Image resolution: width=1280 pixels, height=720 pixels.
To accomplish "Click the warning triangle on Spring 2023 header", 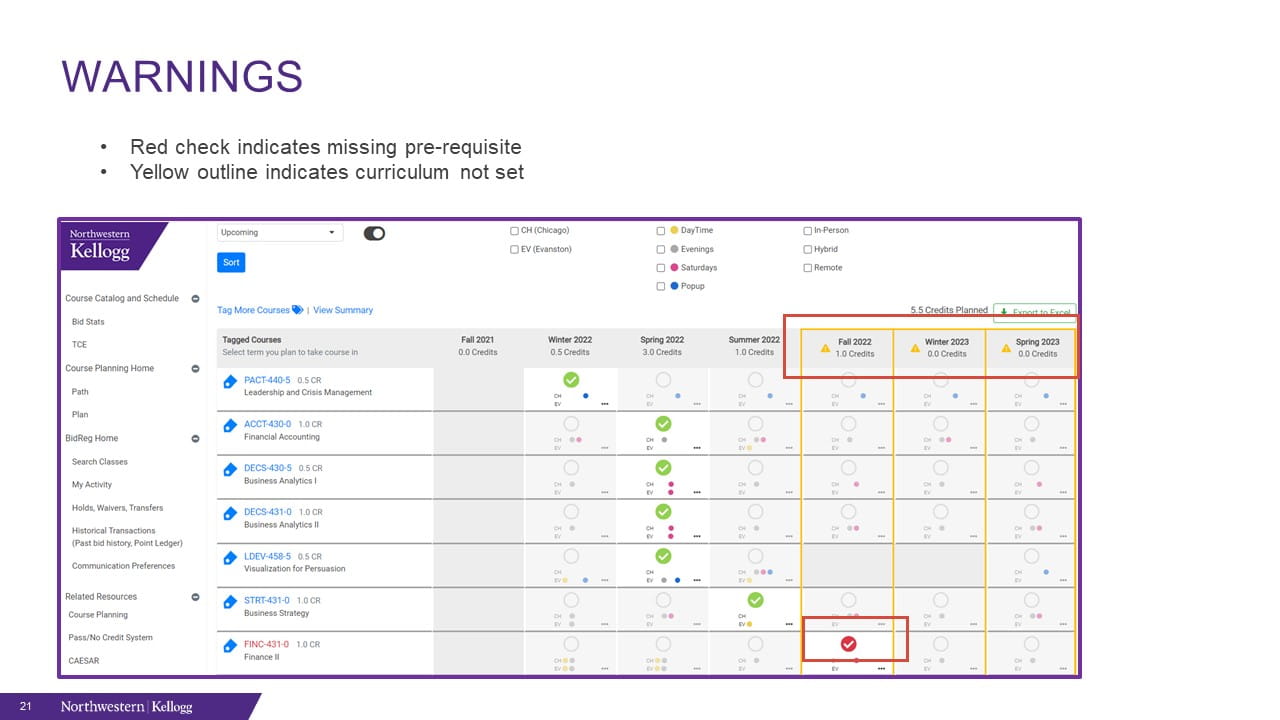I will click(x=1006, y=348).
